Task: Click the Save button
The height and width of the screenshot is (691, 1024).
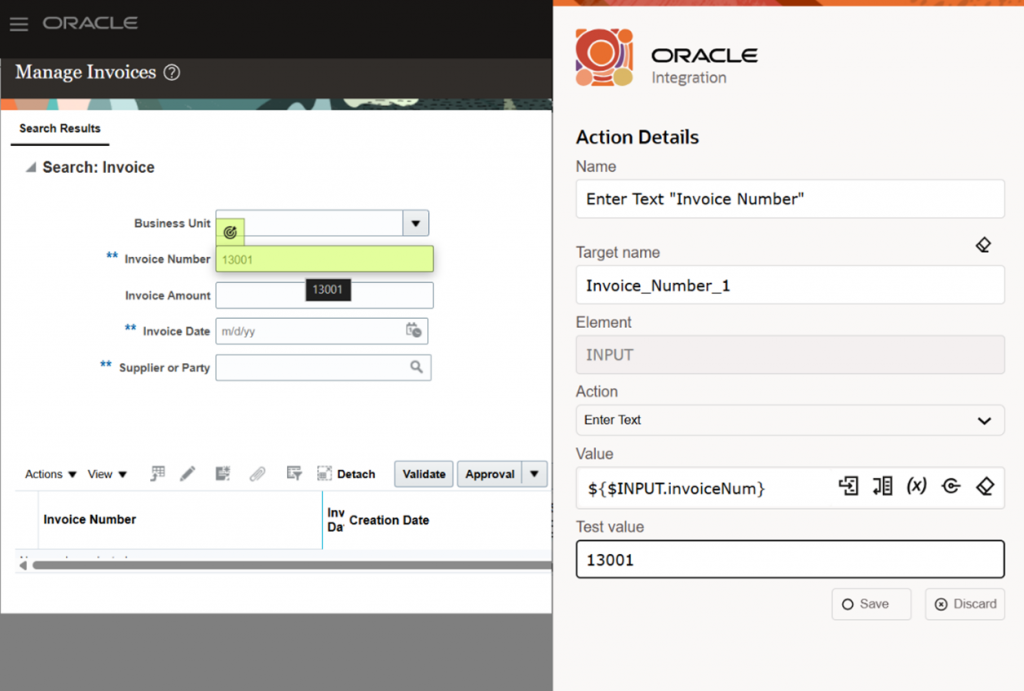Action: click(871, 604)
